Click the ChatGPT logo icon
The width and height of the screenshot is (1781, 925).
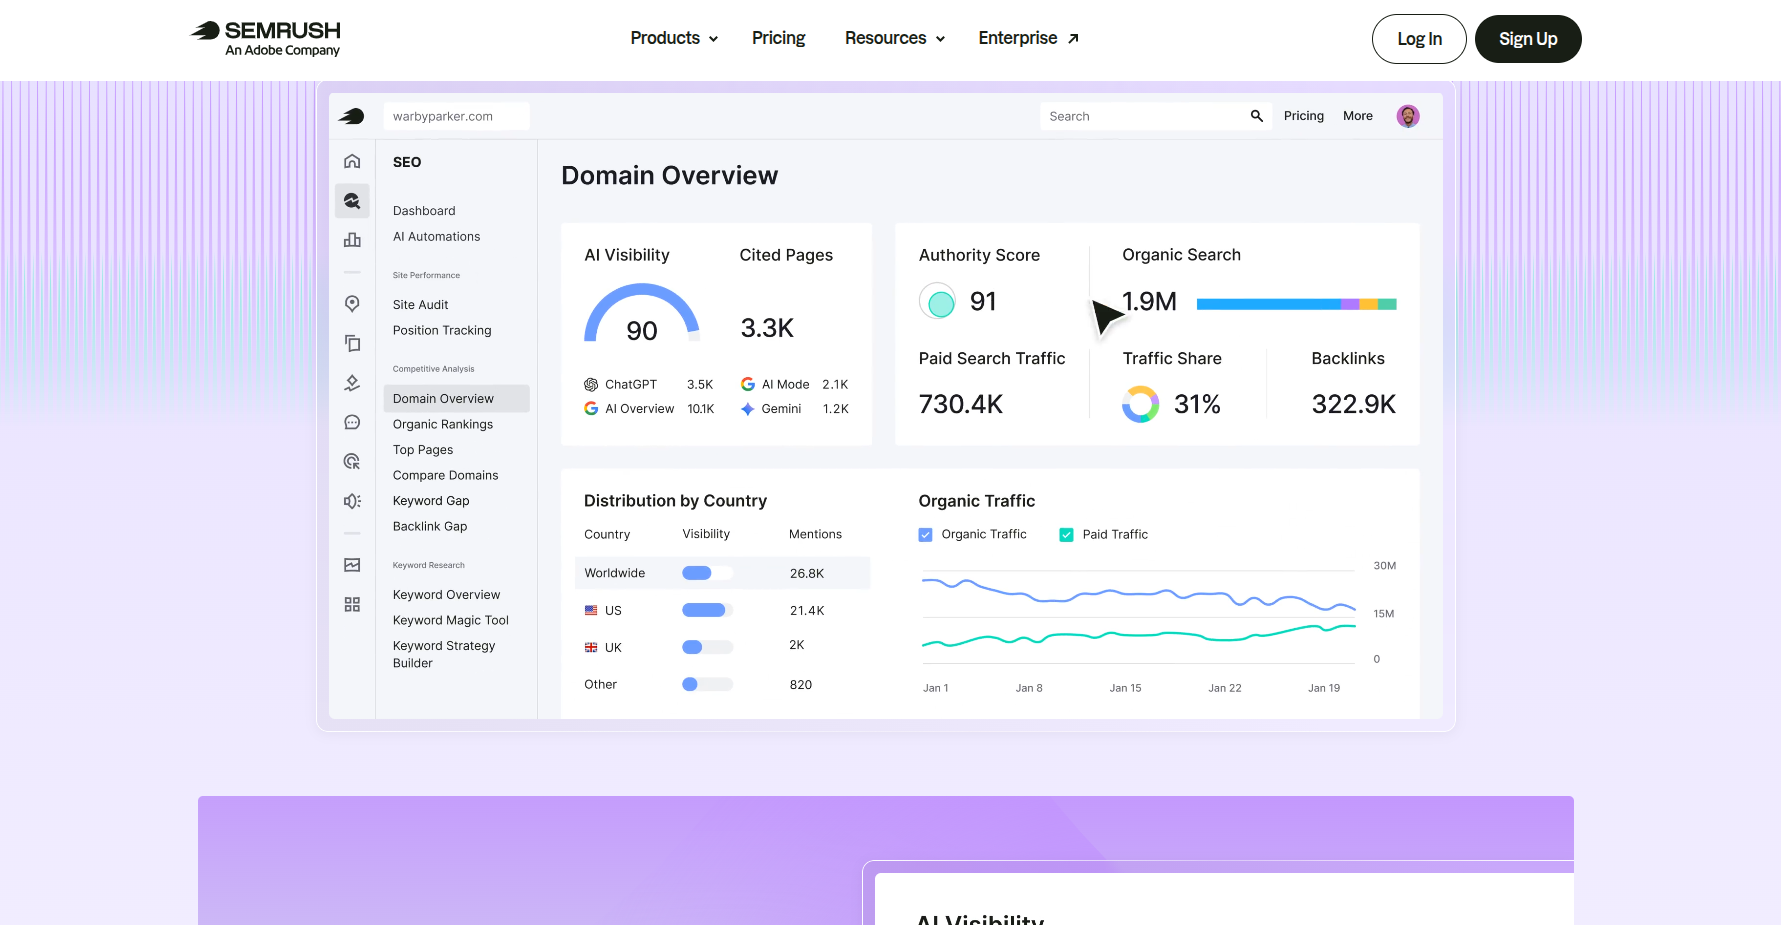point(591,384)
